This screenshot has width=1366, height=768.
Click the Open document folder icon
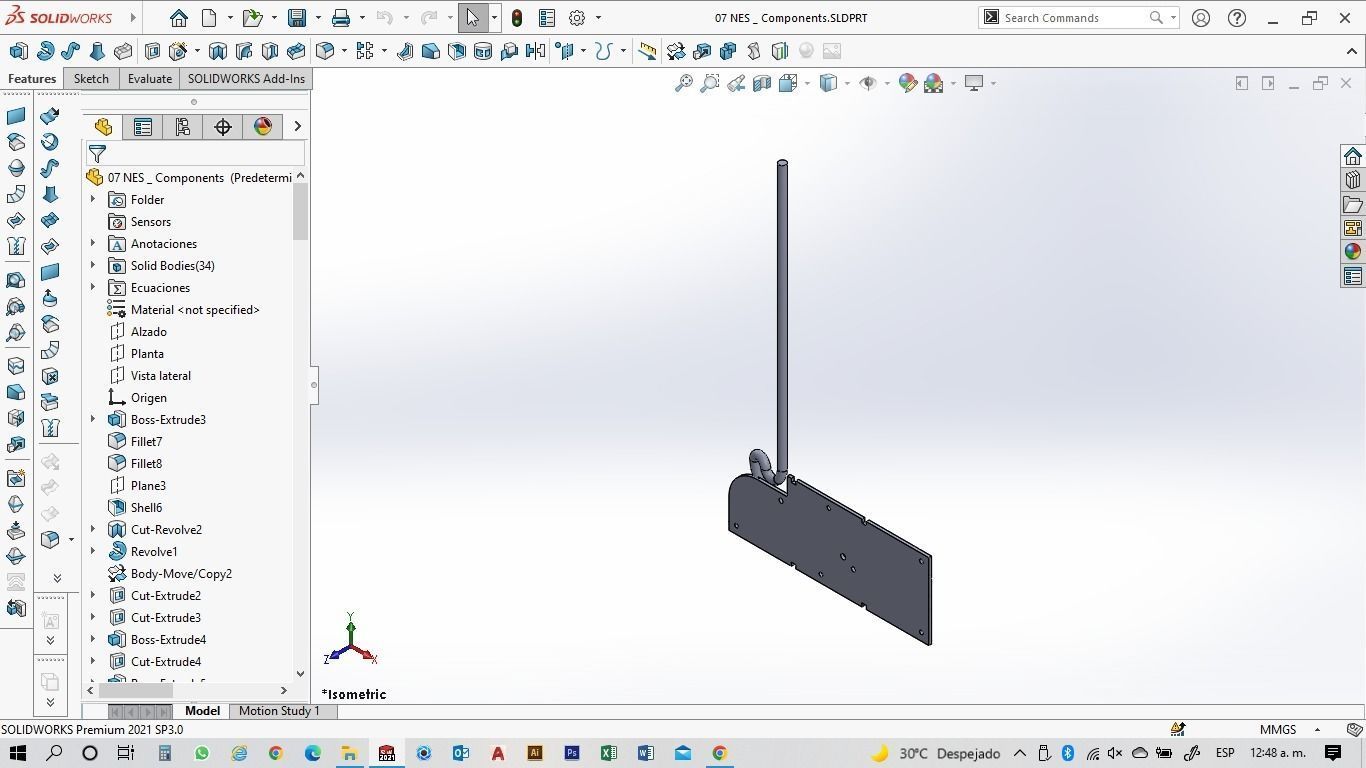point(252,18)
